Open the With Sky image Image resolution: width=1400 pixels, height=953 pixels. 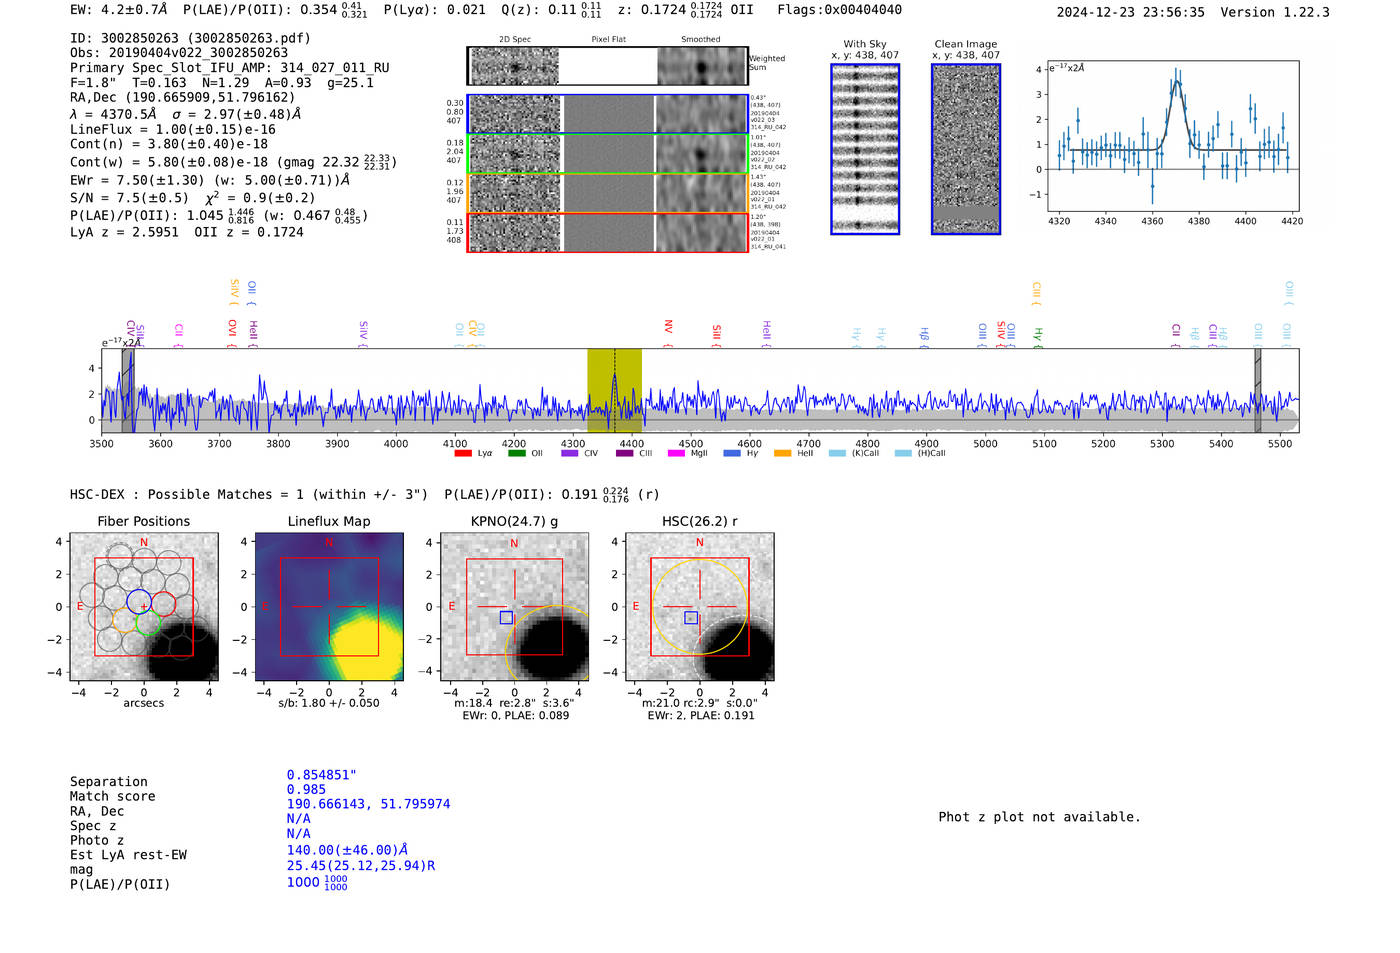(x=865, y=149)
